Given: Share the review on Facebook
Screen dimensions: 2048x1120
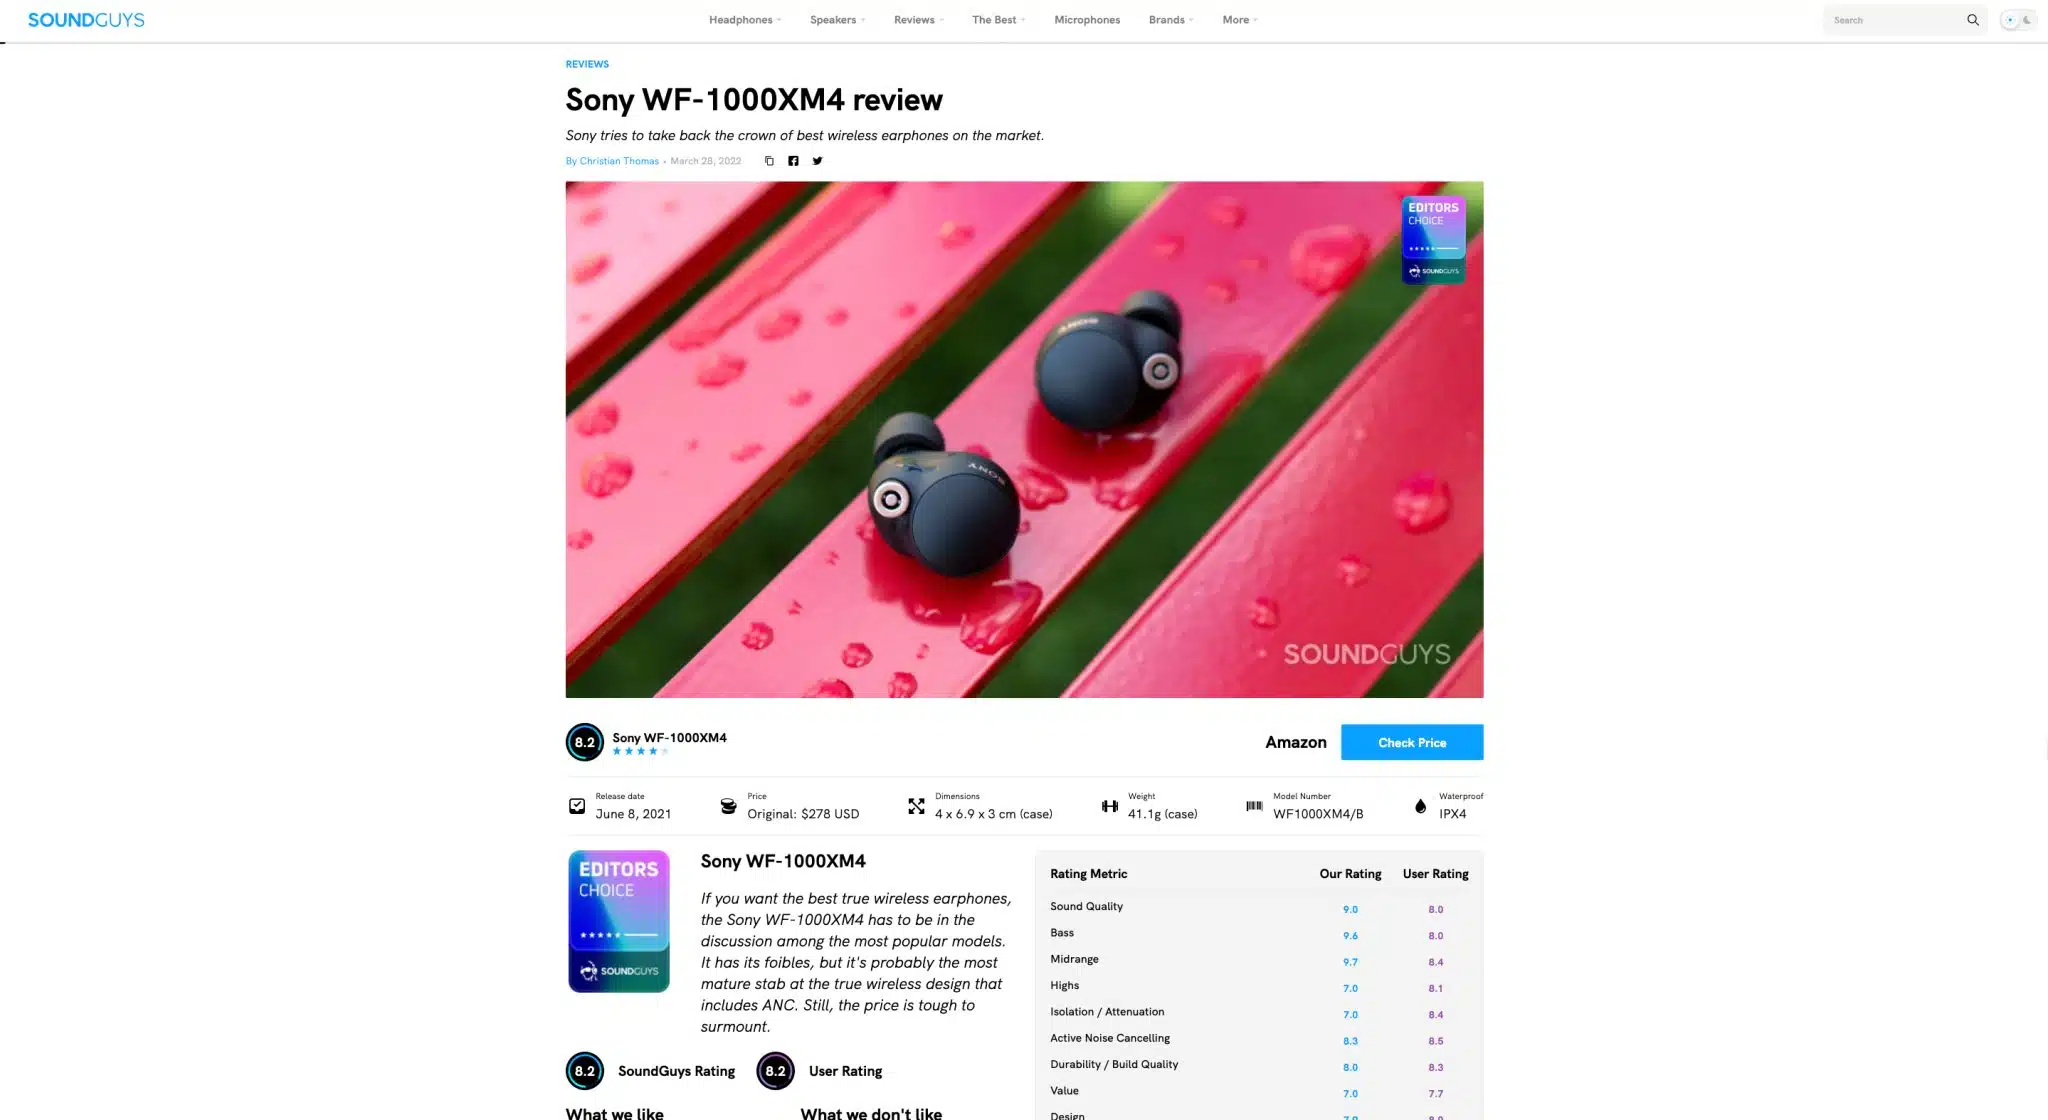Looking at the screenshot, I should coord(793,161).
